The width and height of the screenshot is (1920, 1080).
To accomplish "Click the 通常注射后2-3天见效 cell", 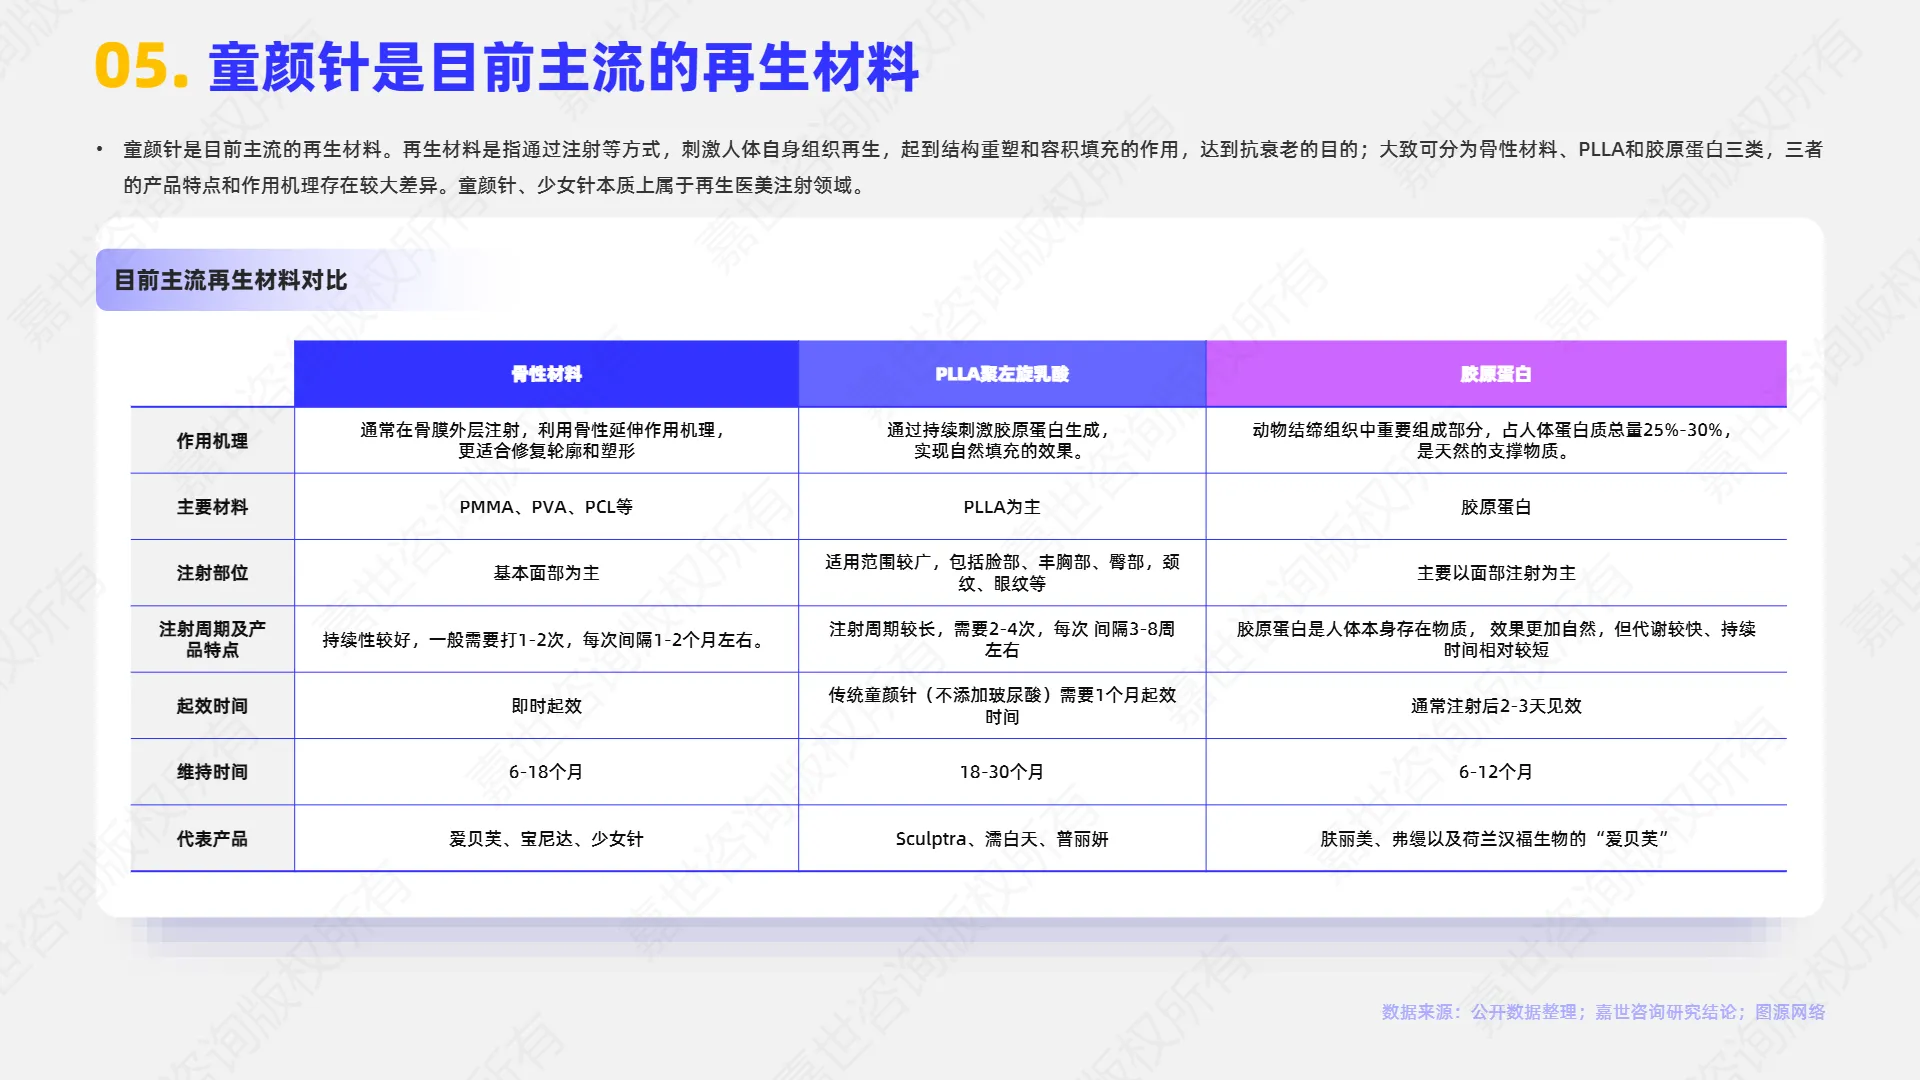I will [1496, 705].
